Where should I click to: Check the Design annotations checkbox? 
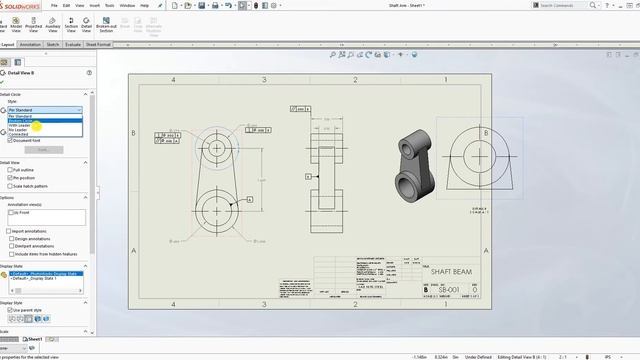pyautogui.click(x=11, y=239)
